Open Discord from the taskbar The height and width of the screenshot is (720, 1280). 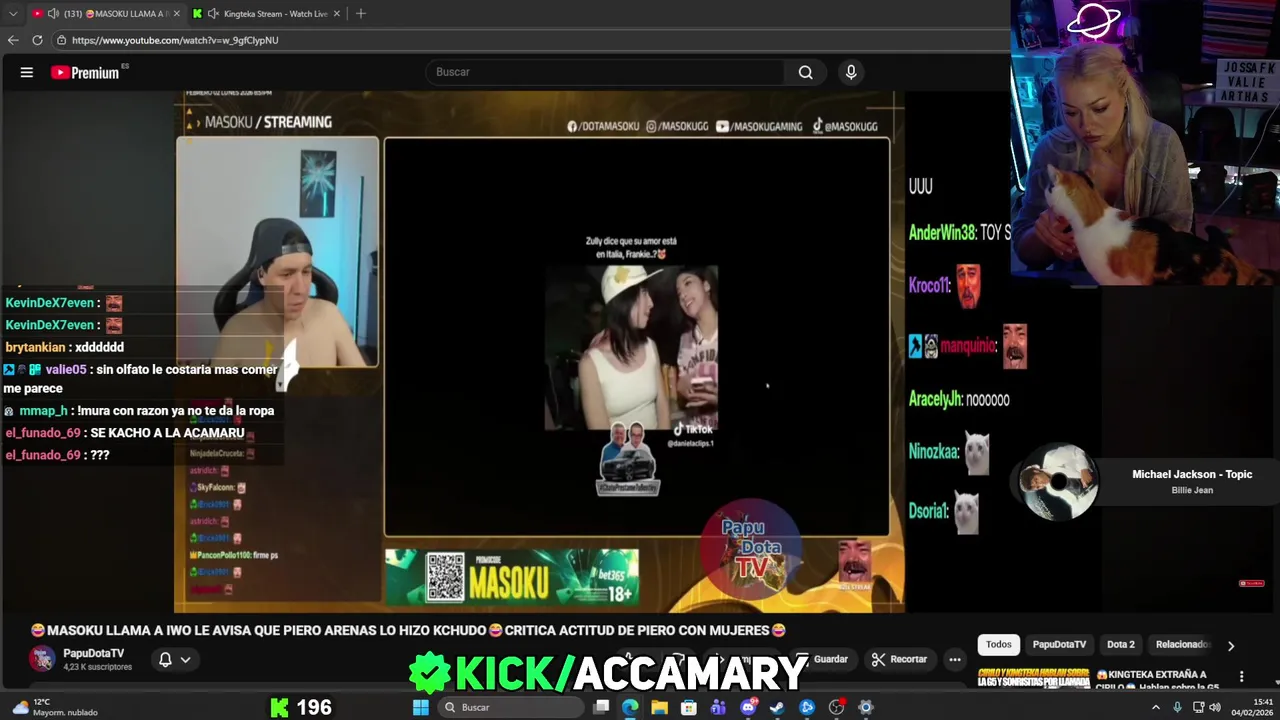[x=748, y=707]
